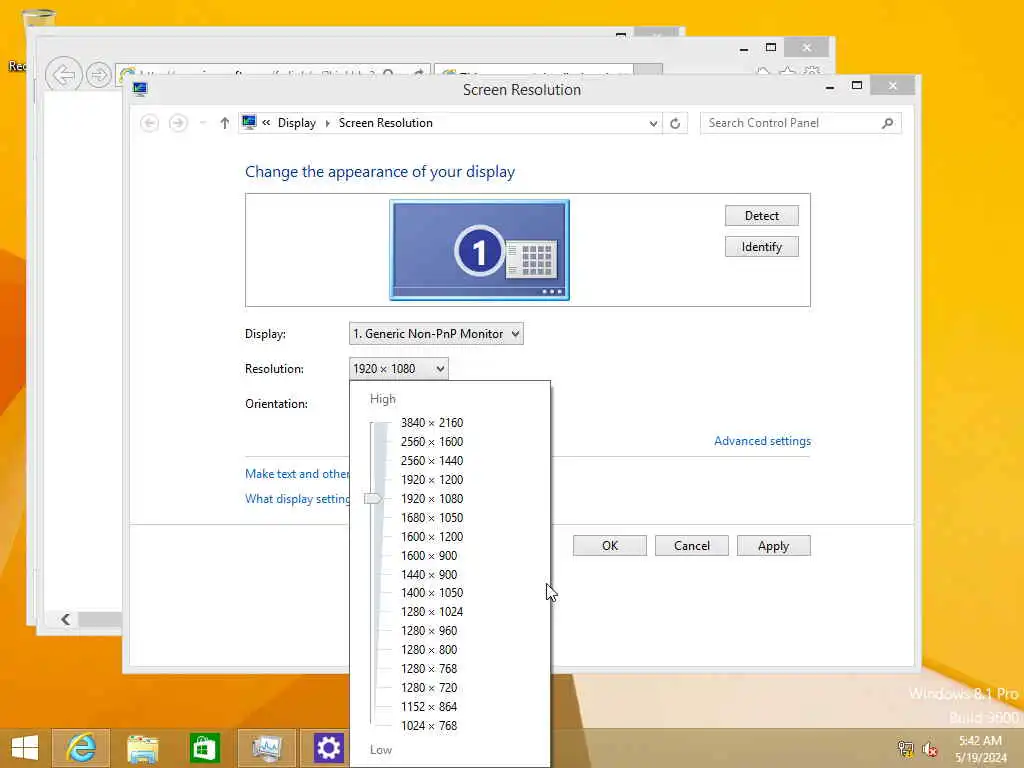Choose 1600 × 900 resolution
Image resolution: width=1024 pixels, height=768 pixels.
tap(428, 555)
